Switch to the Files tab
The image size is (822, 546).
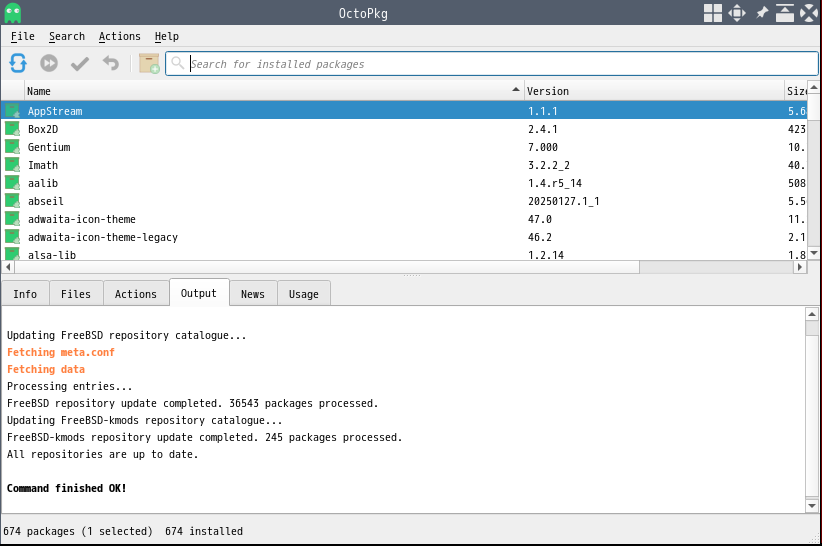click(x=76, y=294)
